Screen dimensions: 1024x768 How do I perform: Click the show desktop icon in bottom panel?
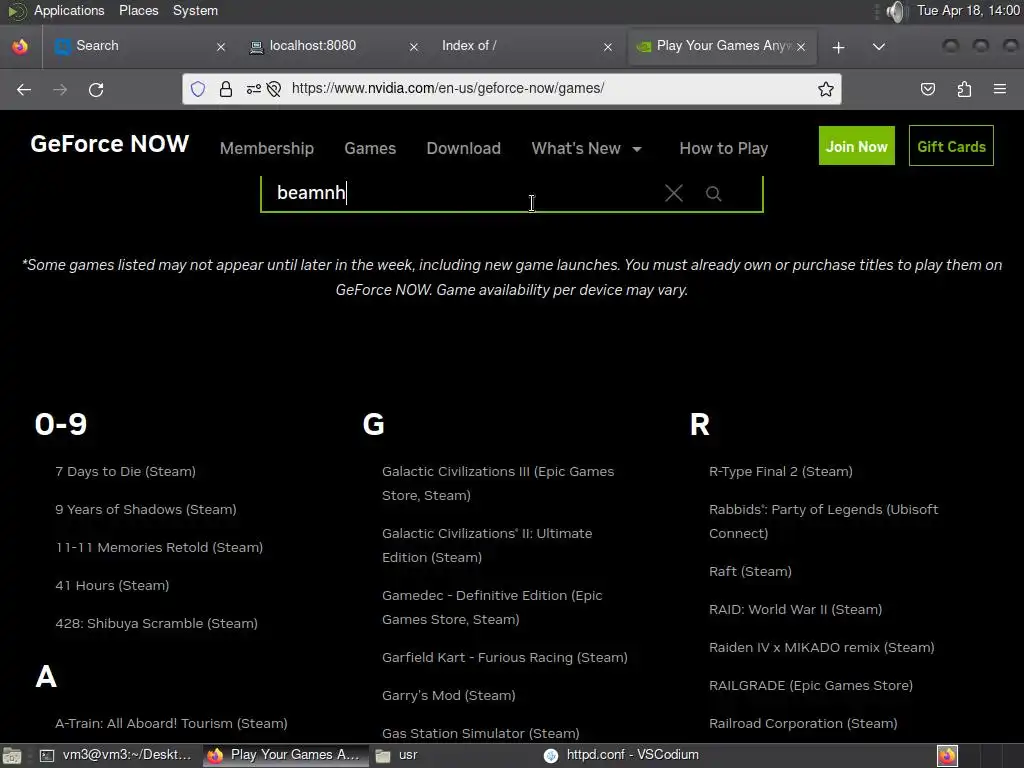tap(12, 756)
